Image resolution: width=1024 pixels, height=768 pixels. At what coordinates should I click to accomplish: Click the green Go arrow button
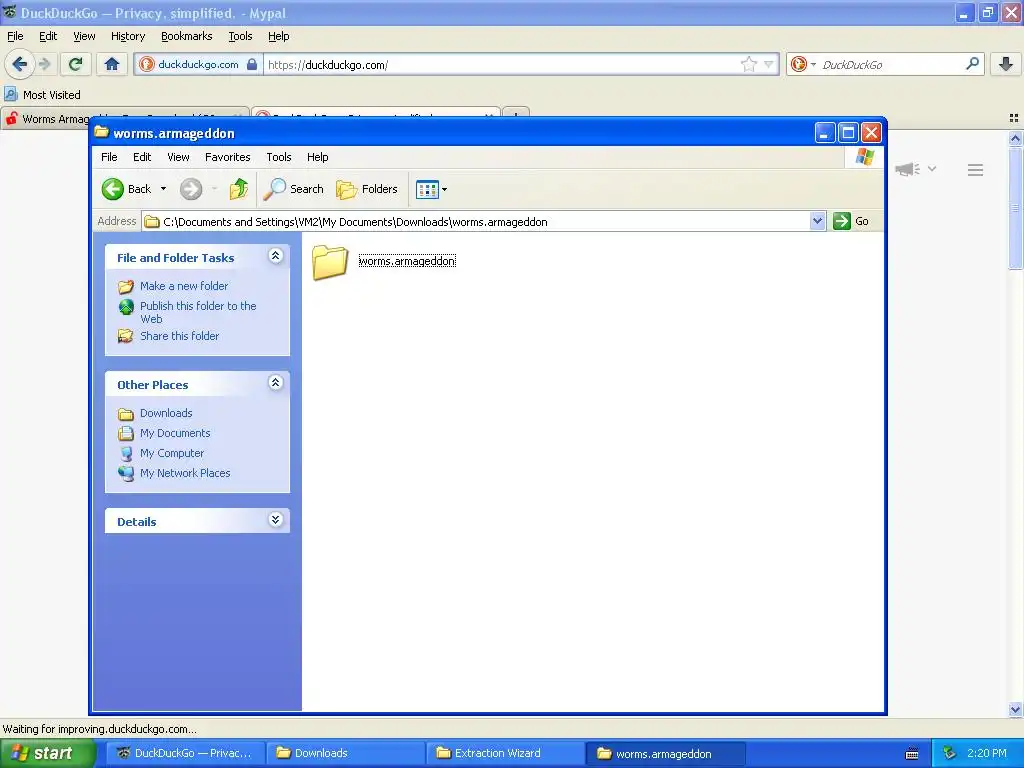point(842,221)
